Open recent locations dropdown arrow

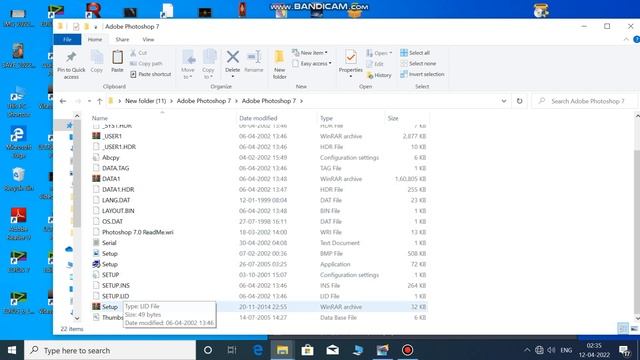(x=89, y=101)
